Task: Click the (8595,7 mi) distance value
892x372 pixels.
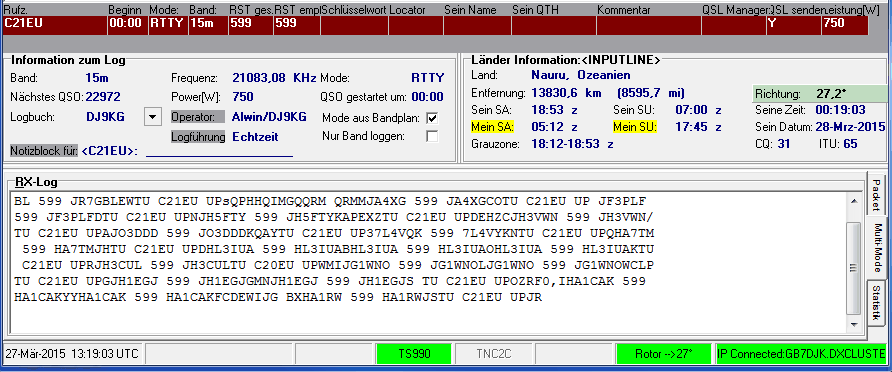Action: pyautogui.click(x=650, y=93)
